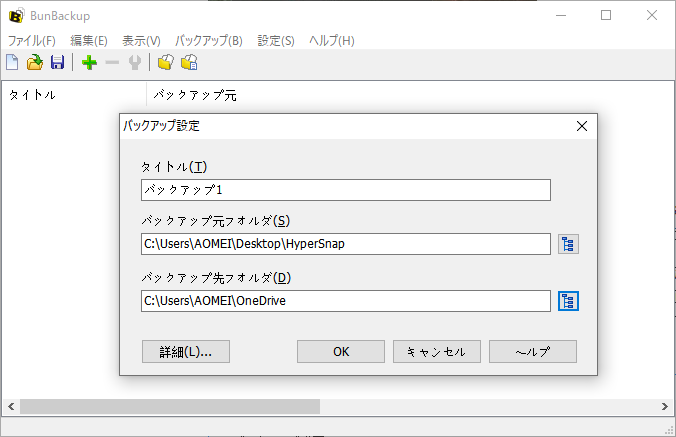Open the 設定(S) menu
The image size is (676, 437).
click(x=276, y=41)
